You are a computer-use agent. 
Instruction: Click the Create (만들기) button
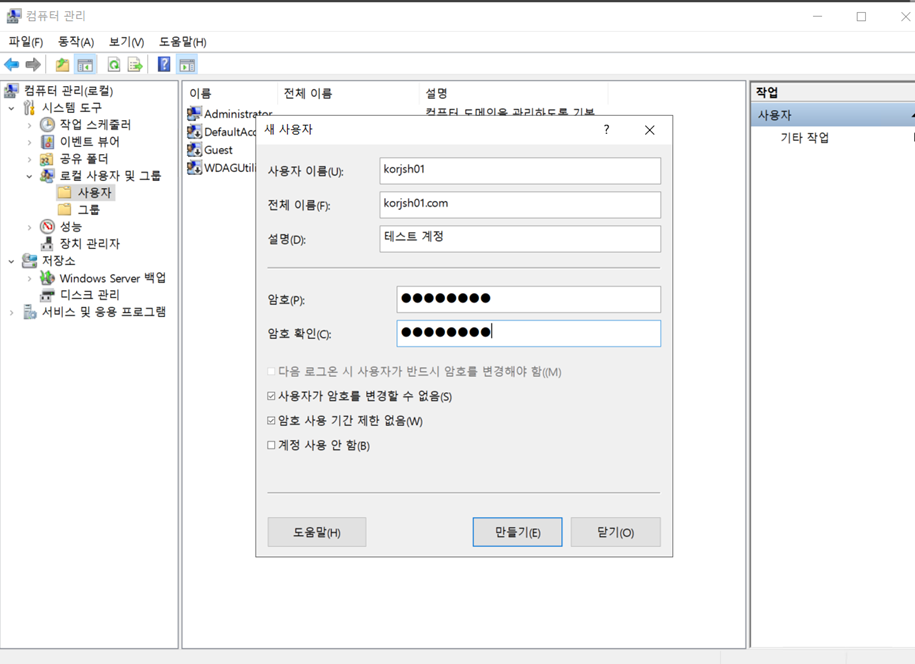[x=517, y=532]
